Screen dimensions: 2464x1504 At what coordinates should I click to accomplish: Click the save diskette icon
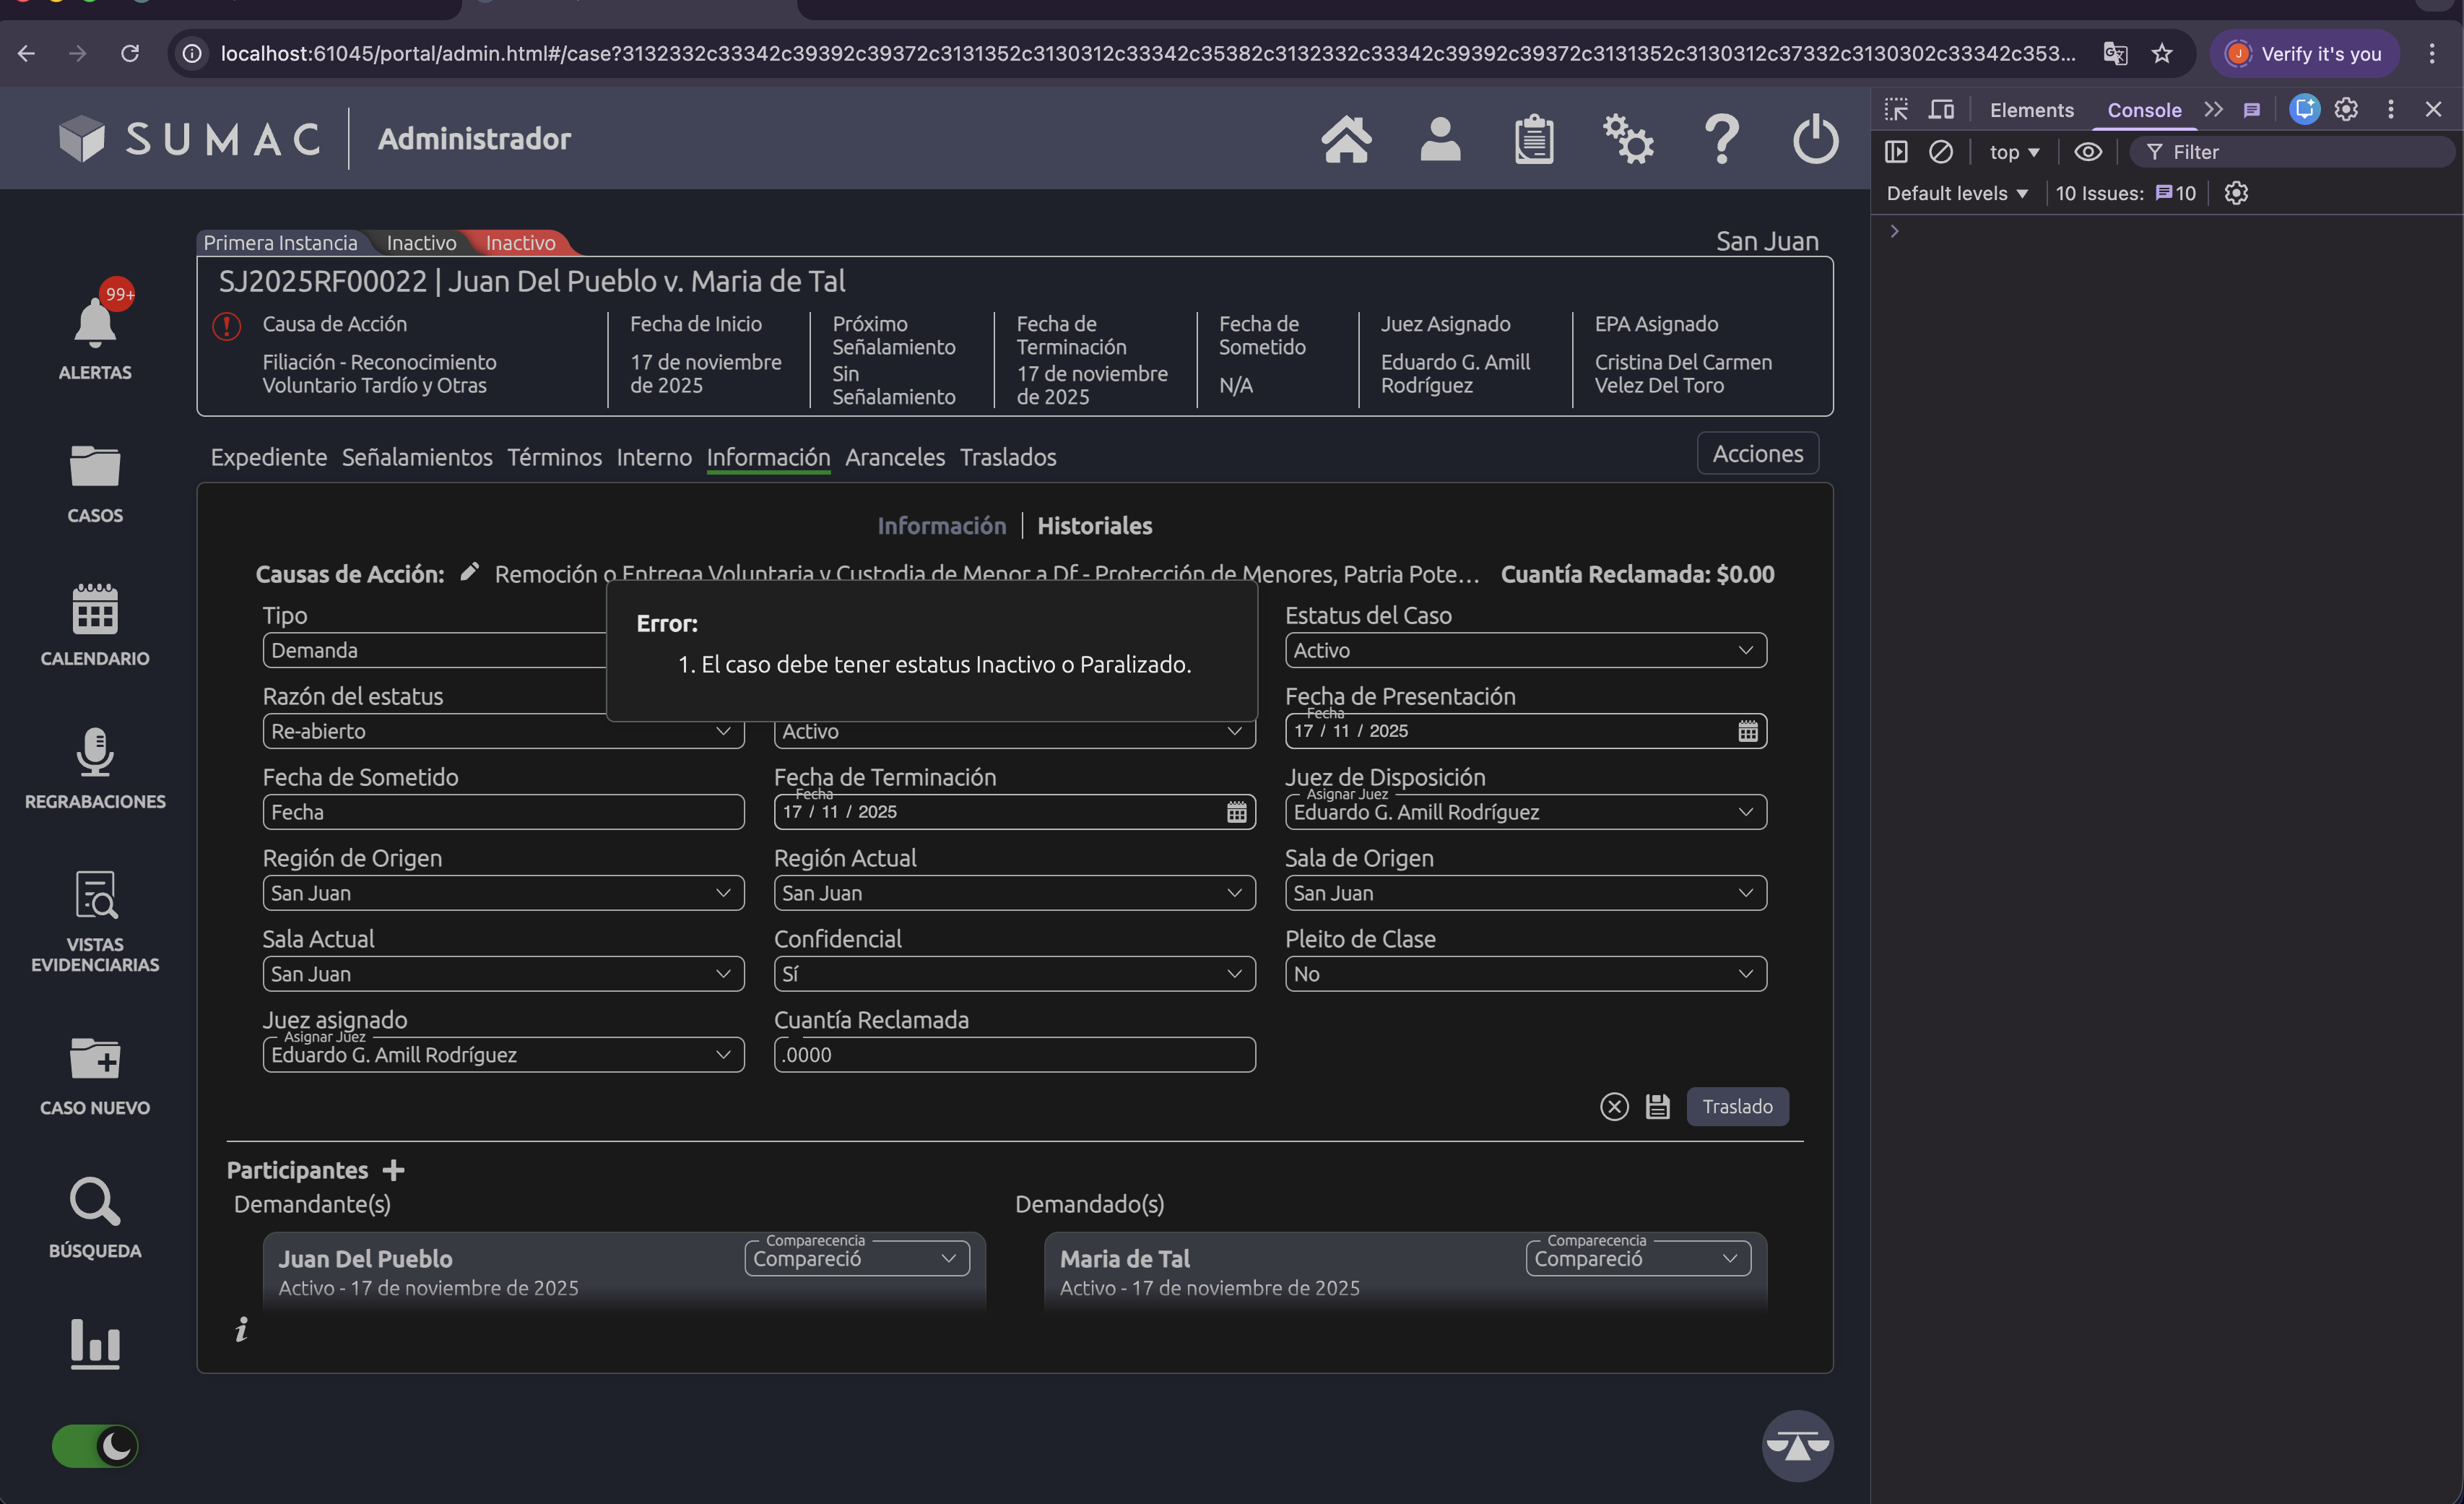pyautogui.click(x=1657, y=1106)
